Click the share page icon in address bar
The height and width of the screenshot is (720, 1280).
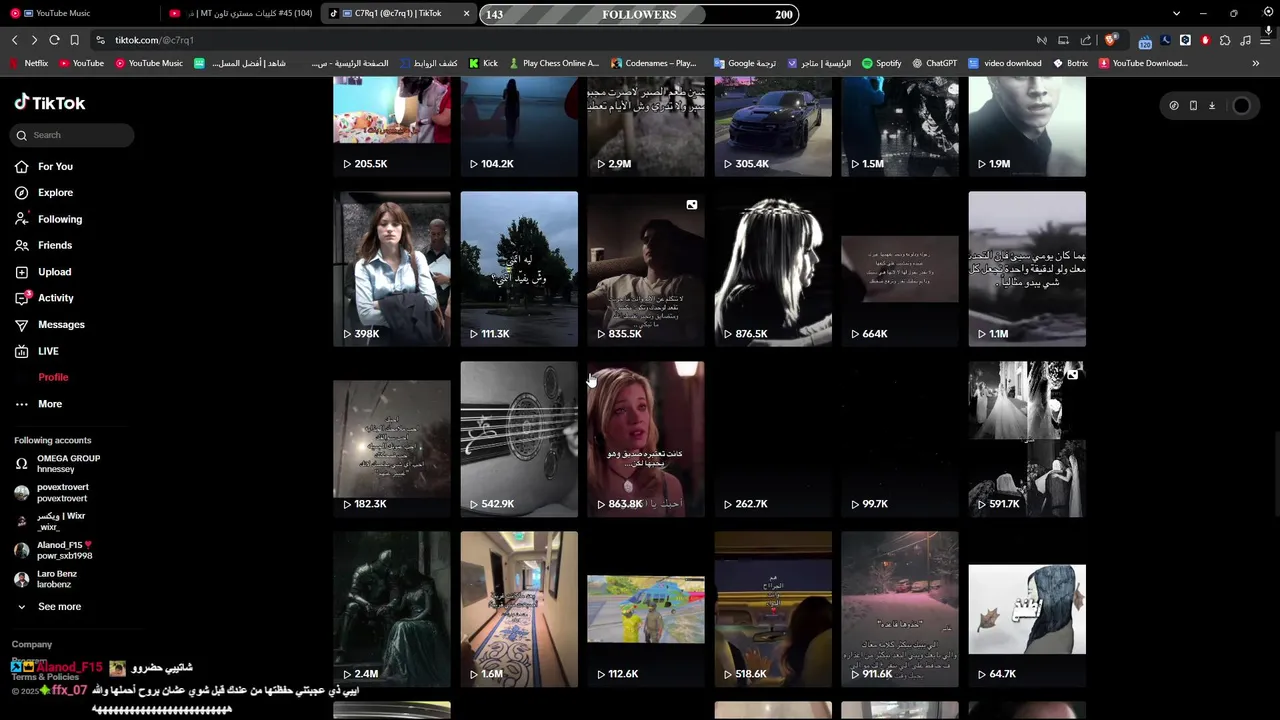coord(1086,40)
